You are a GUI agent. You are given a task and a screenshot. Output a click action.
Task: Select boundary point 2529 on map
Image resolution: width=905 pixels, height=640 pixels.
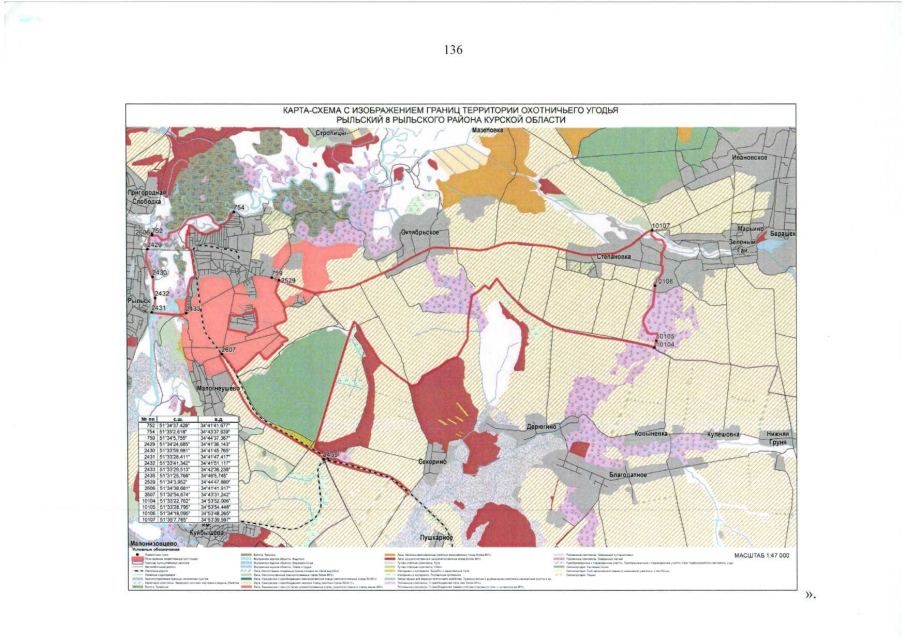tap(288, 281)
